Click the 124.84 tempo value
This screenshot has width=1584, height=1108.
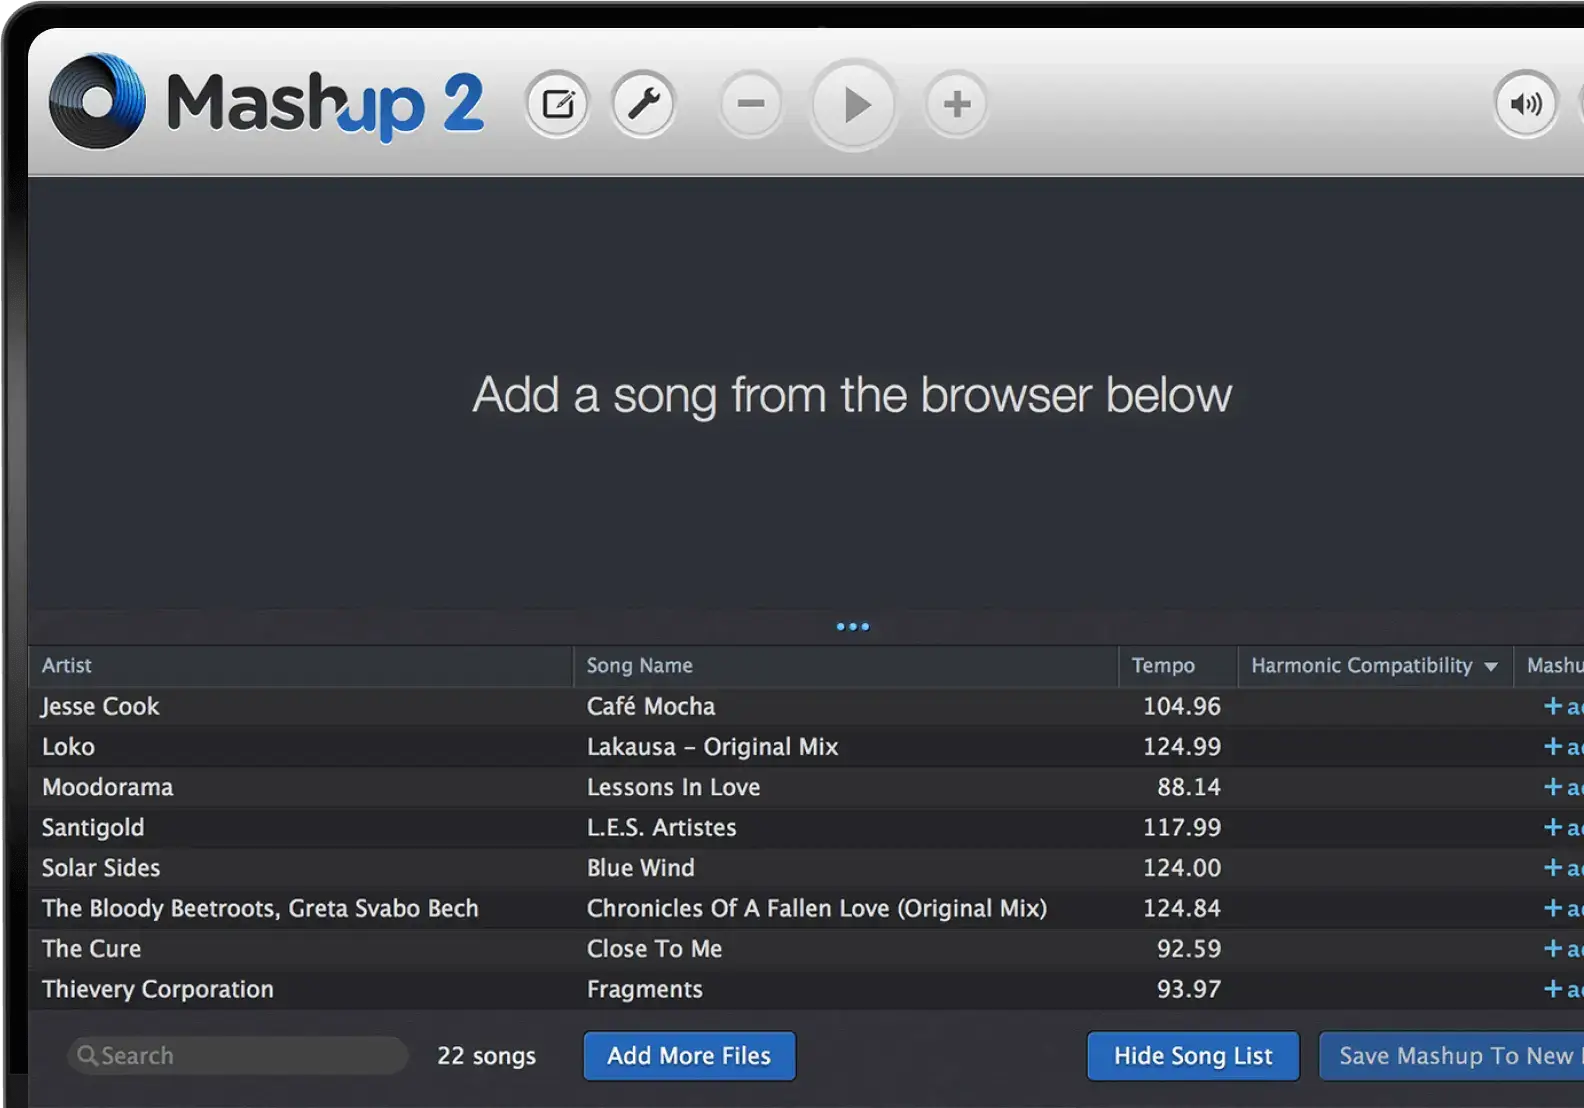tap(1182, 908)
